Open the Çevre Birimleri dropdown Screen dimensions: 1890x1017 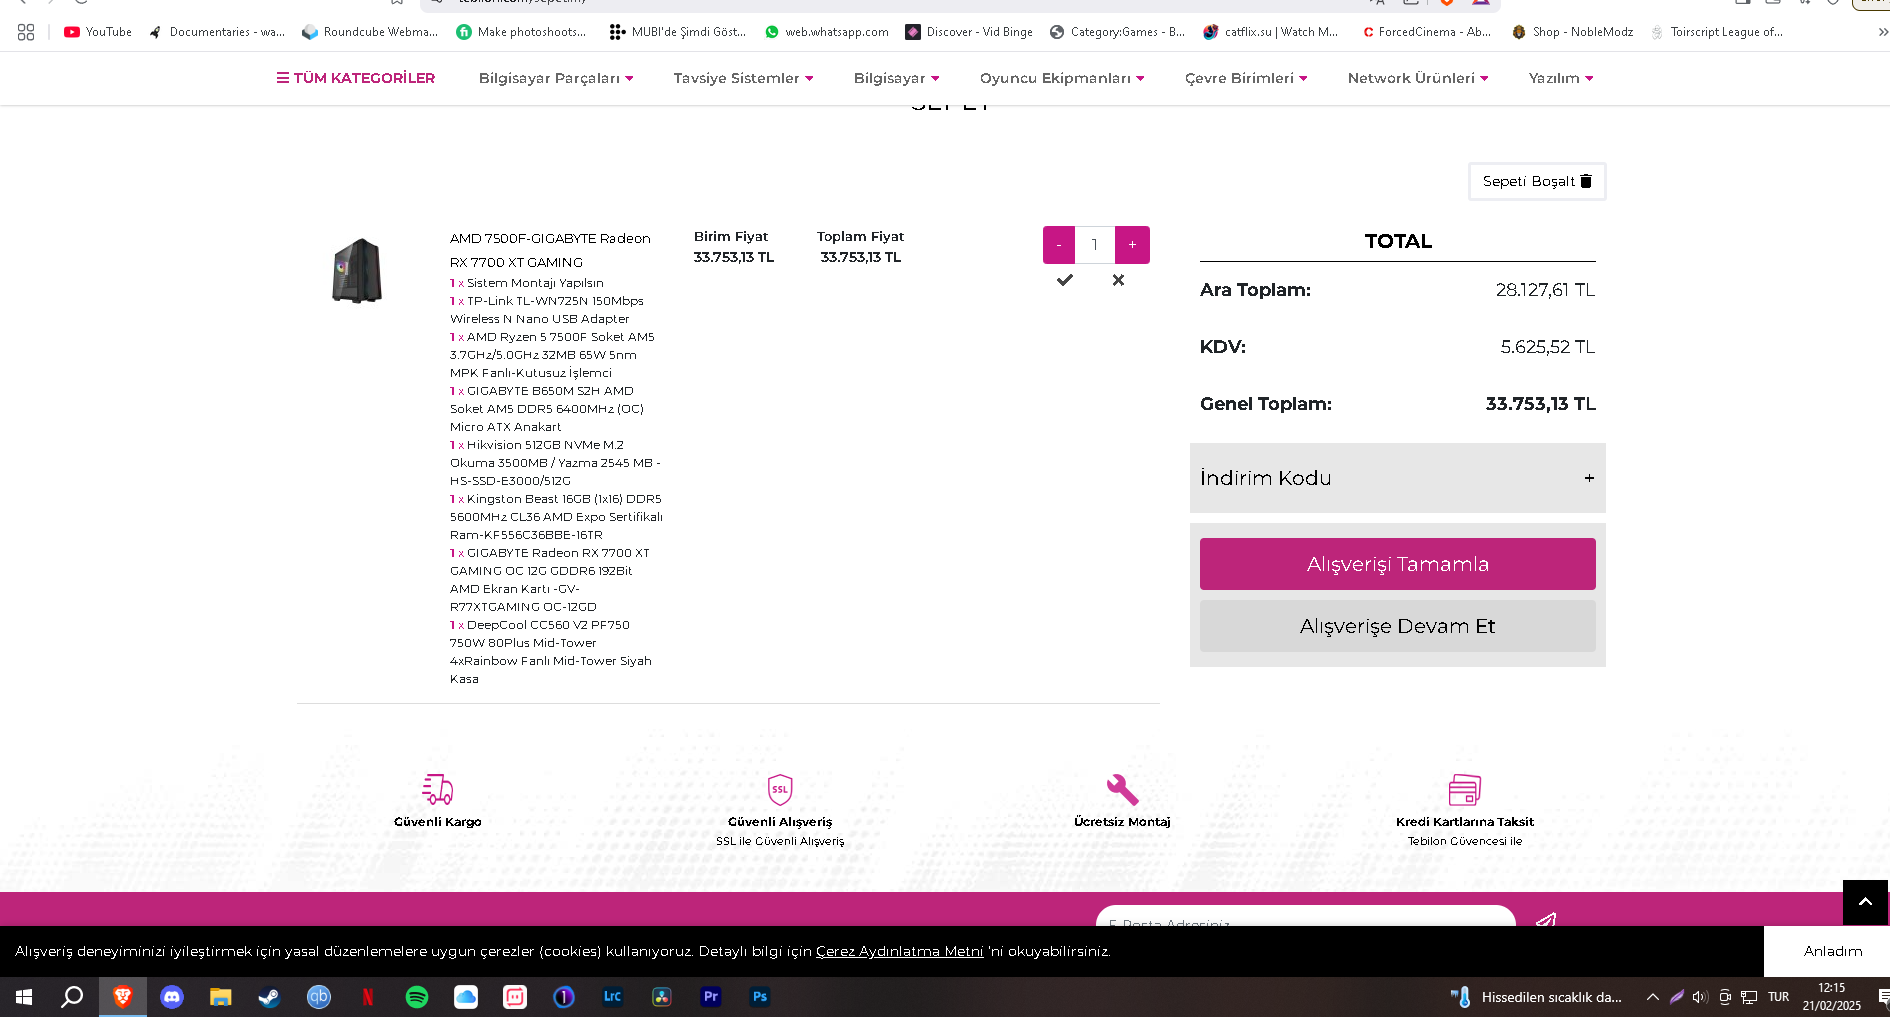point(1246,78)
